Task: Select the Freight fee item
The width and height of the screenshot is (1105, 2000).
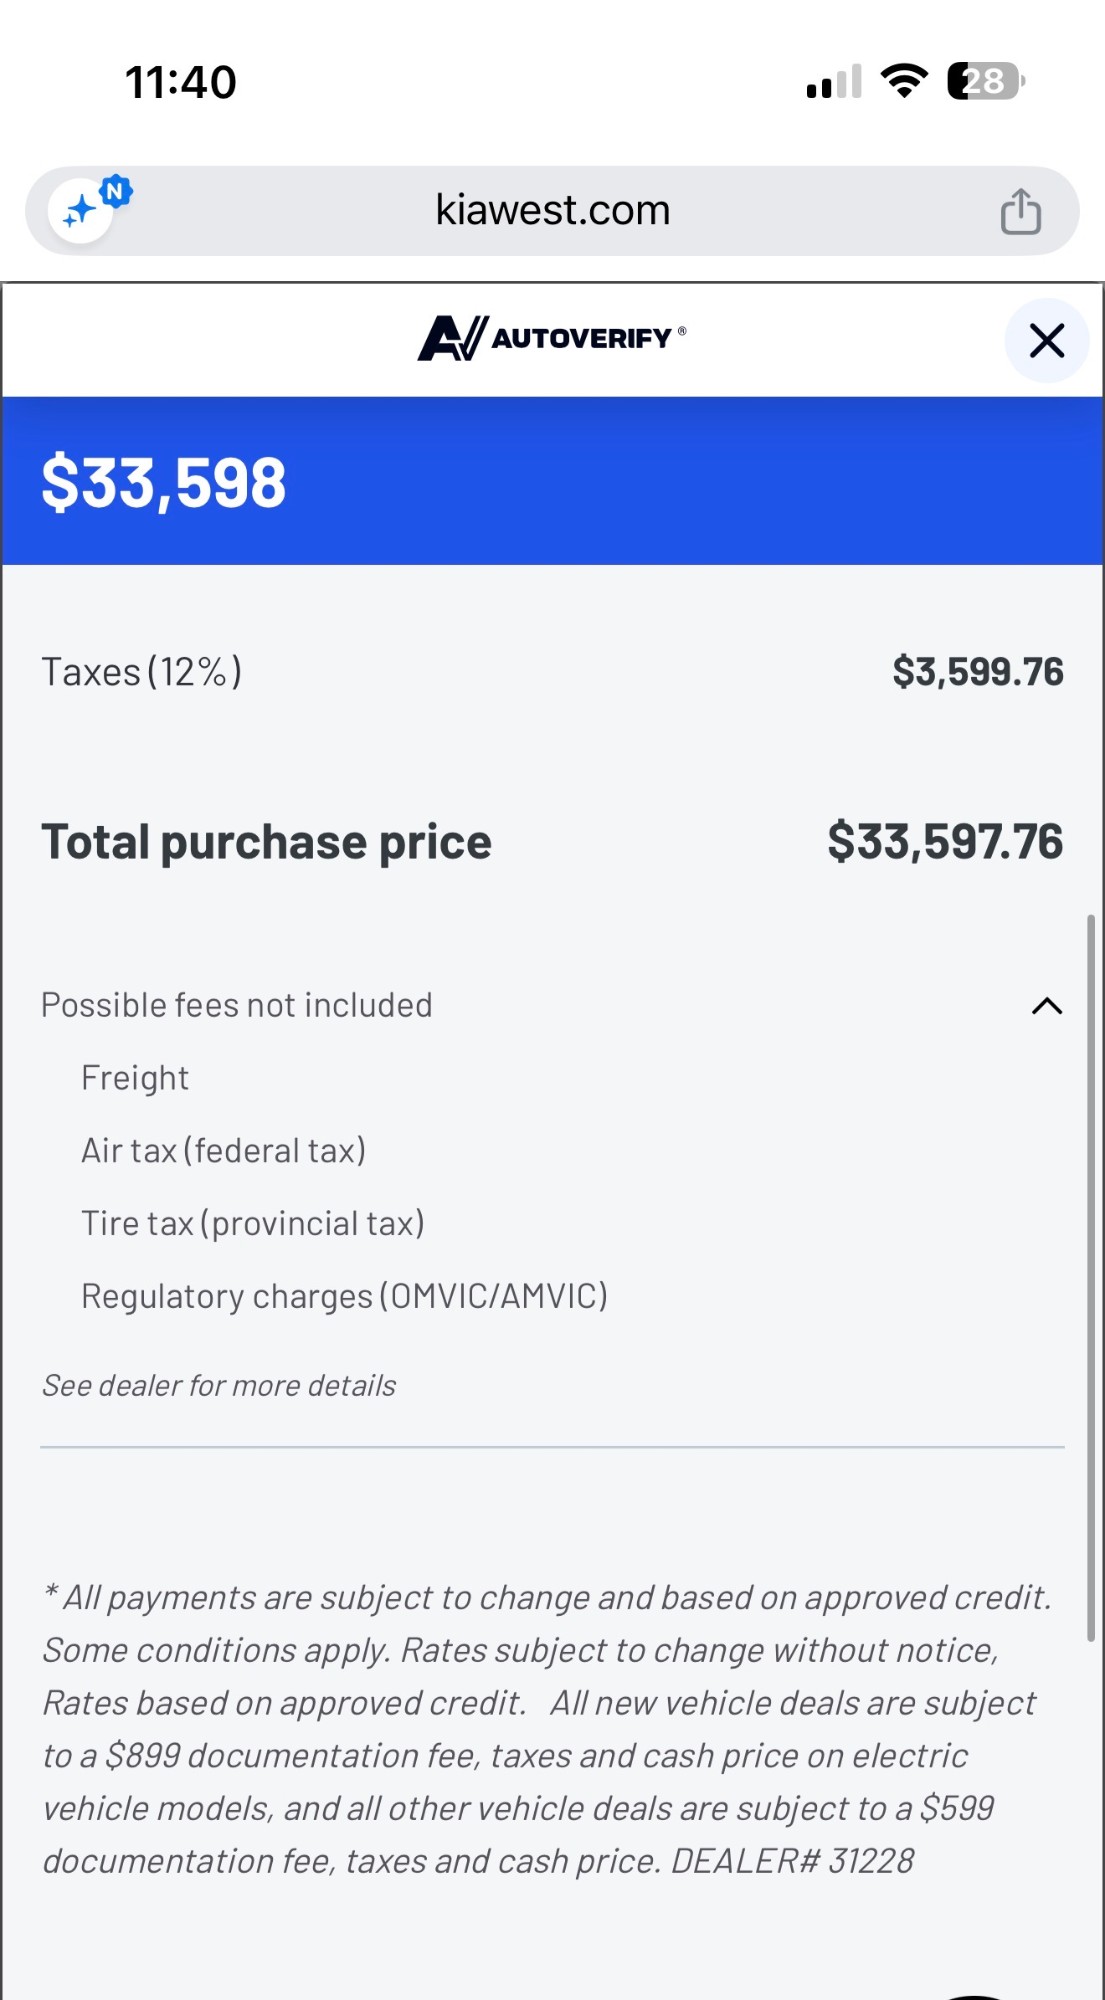Action: (135, 1078)
